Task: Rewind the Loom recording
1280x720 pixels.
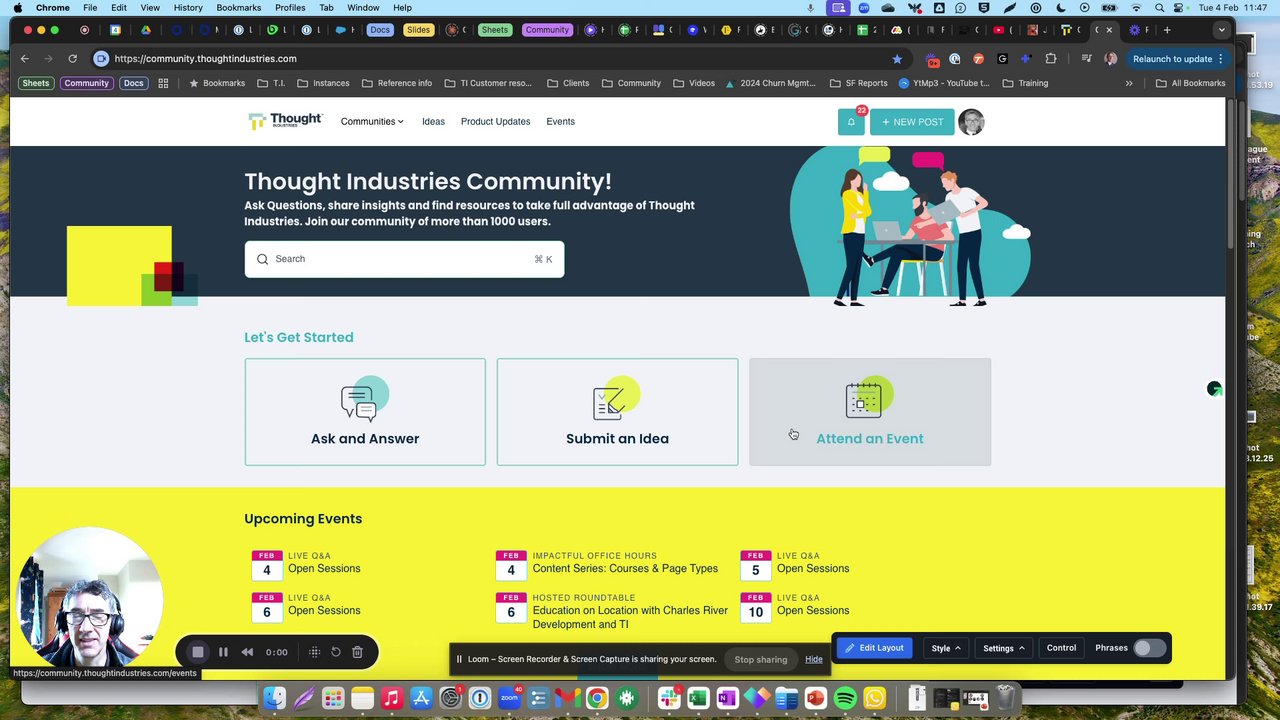Action: coord(247,652)
